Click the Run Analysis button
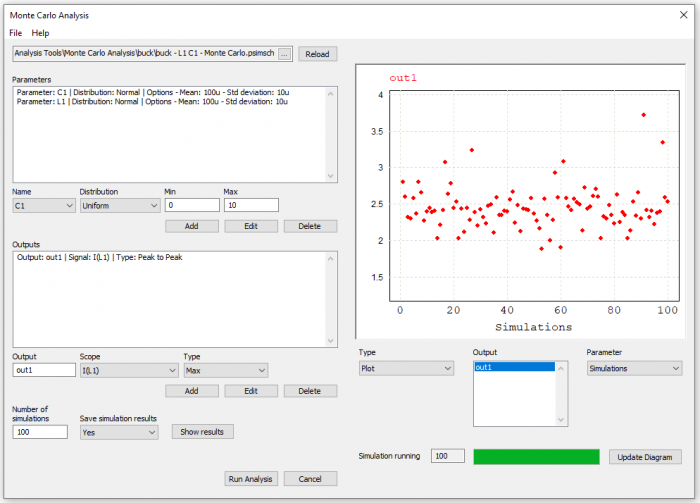This screenshot has width=700, height=503. [x=251, y=479]
